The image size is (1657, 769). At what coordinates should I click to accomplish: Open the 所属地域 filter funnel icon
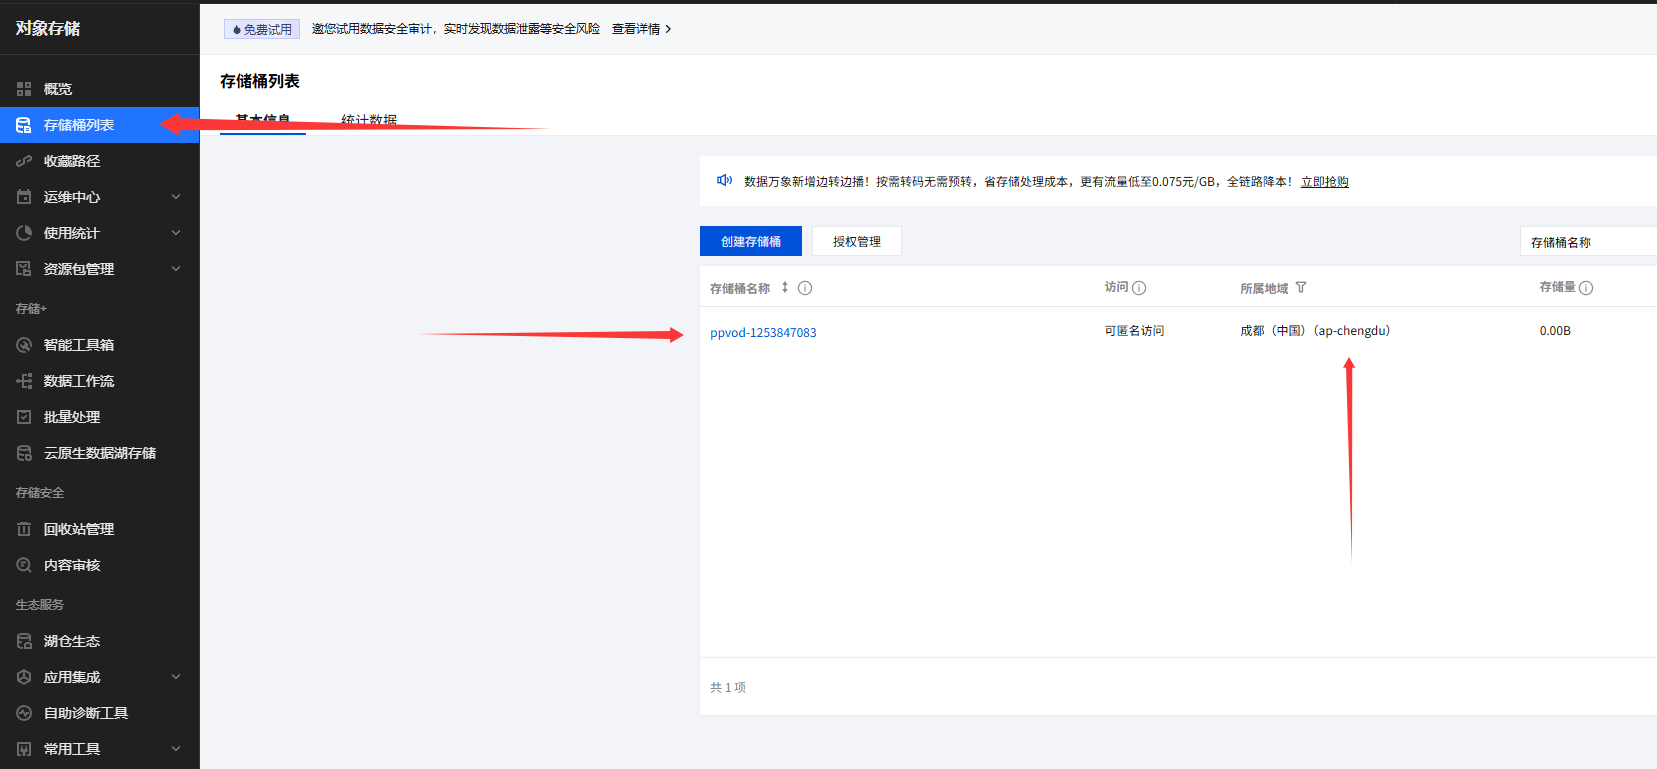coord(1301,288)
